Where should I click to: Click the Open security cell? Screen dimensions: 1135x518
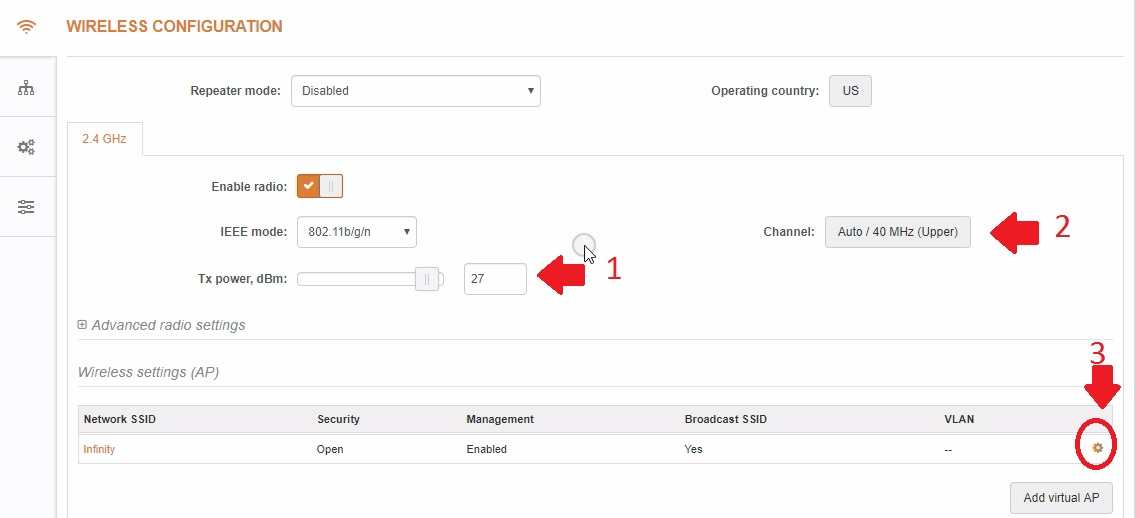330,449
